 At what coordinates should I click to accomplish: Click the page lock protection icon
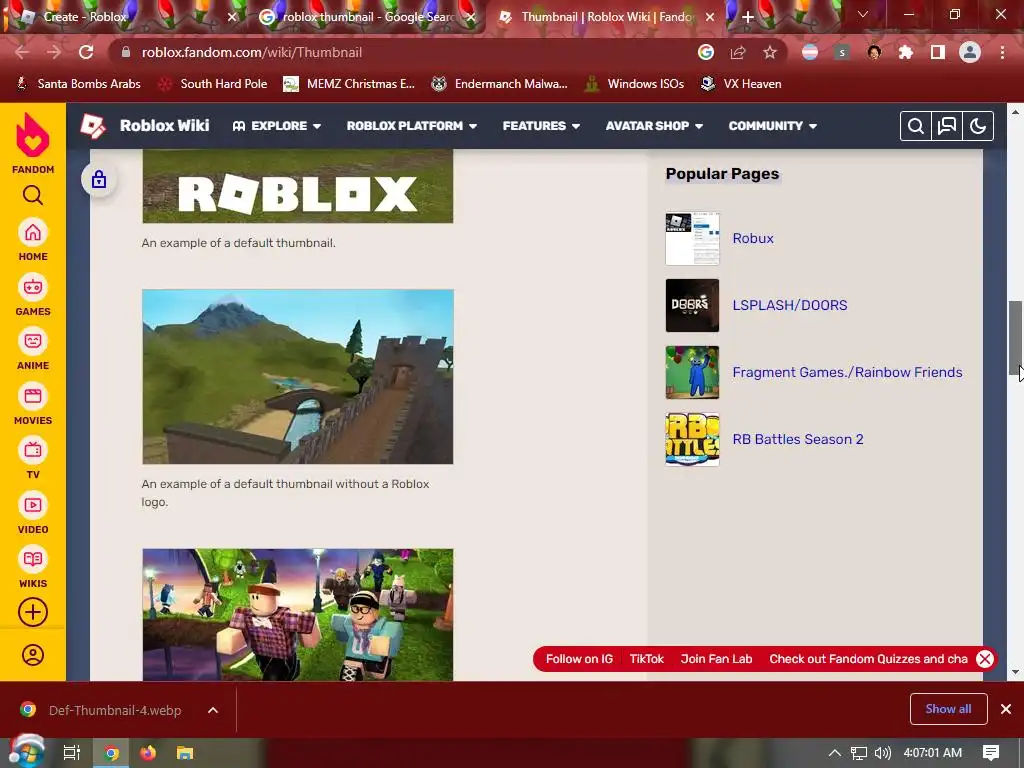tap(99, 180)
